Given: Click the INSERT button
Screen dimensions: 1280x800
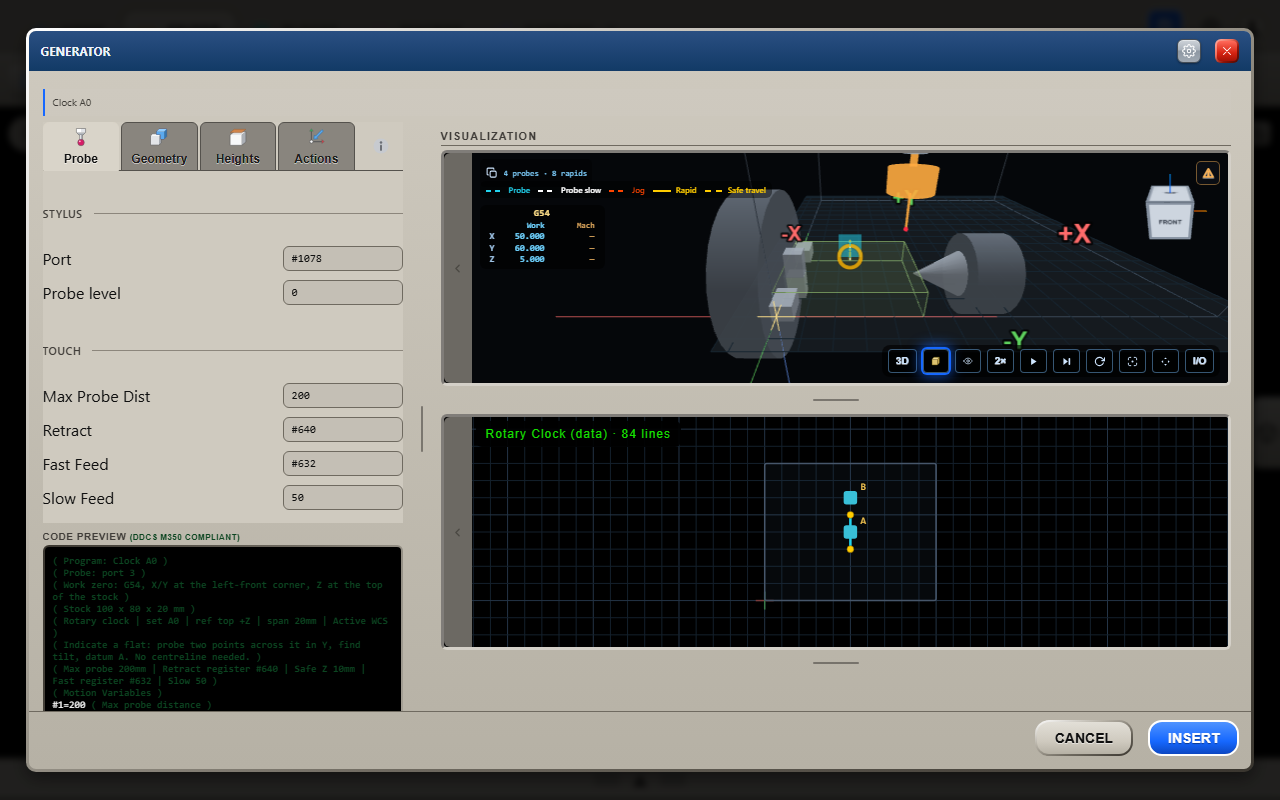Looking at the screenshot, I should 1193,738.
